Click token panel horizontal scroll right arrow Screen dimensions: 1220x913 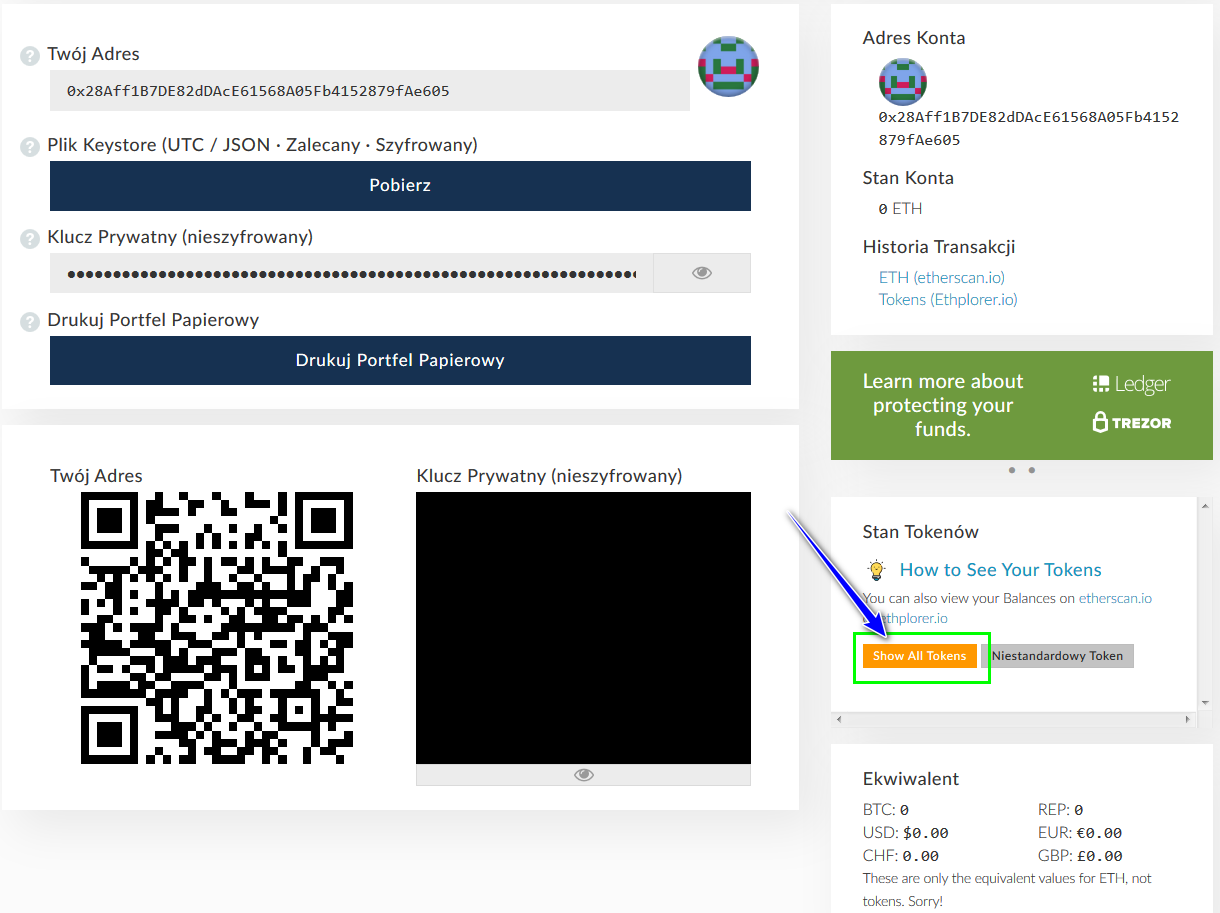point(1188,720)
